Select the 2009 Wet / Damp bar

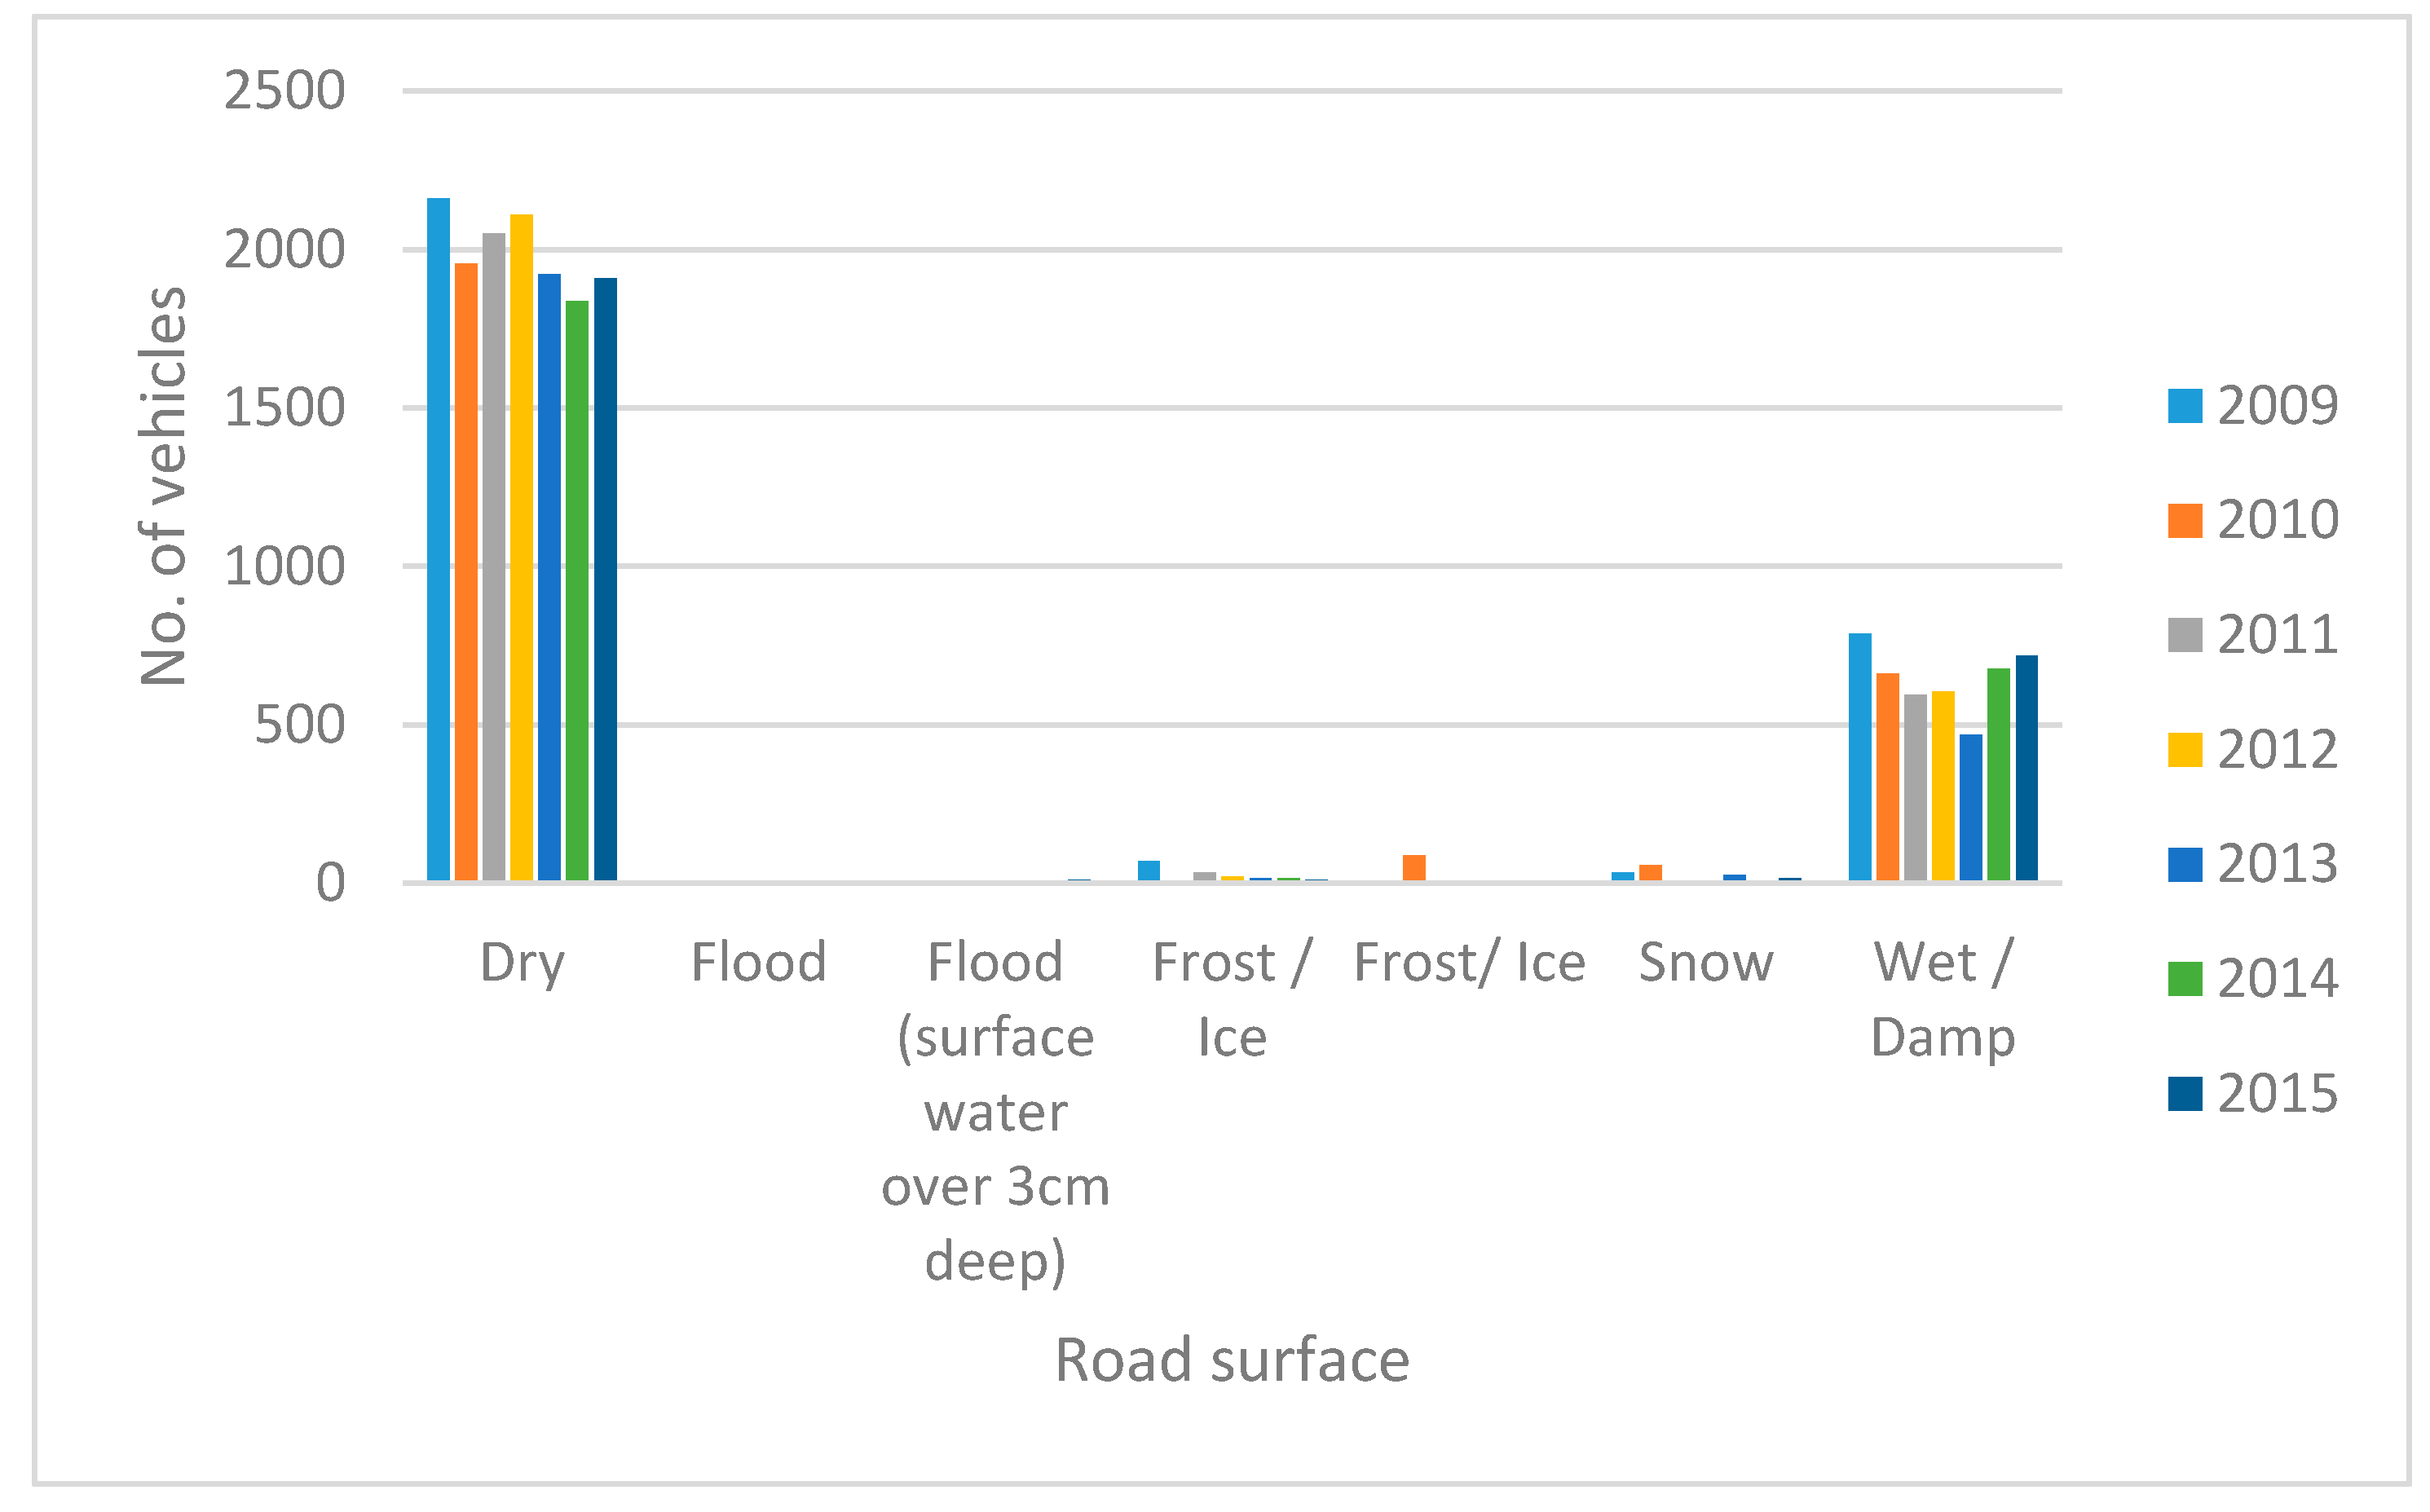coord(1860,757)
